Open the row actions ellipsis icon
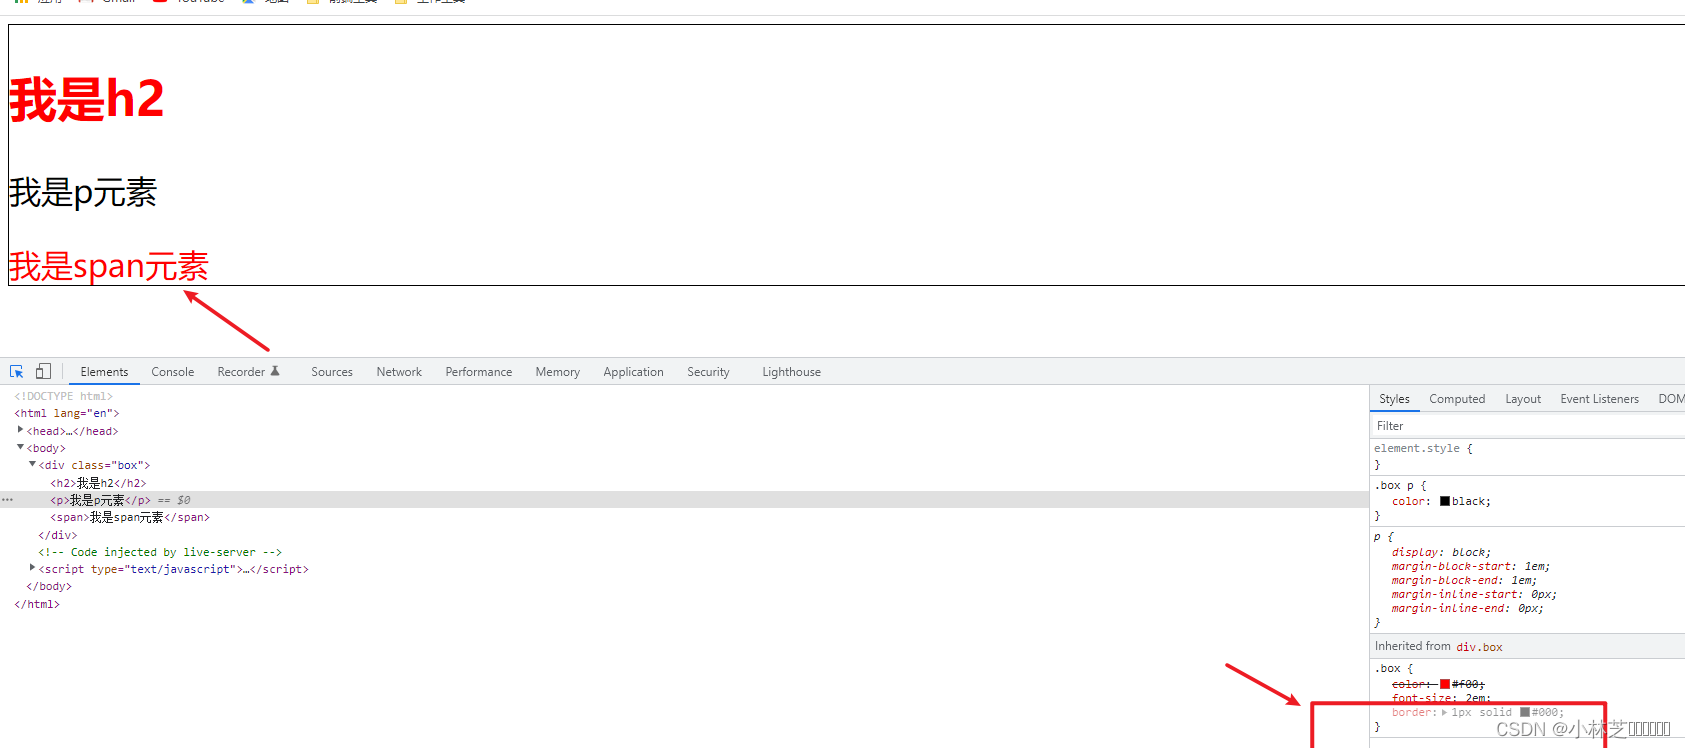This screenshot has width=1685, height=748. point(7,500)
